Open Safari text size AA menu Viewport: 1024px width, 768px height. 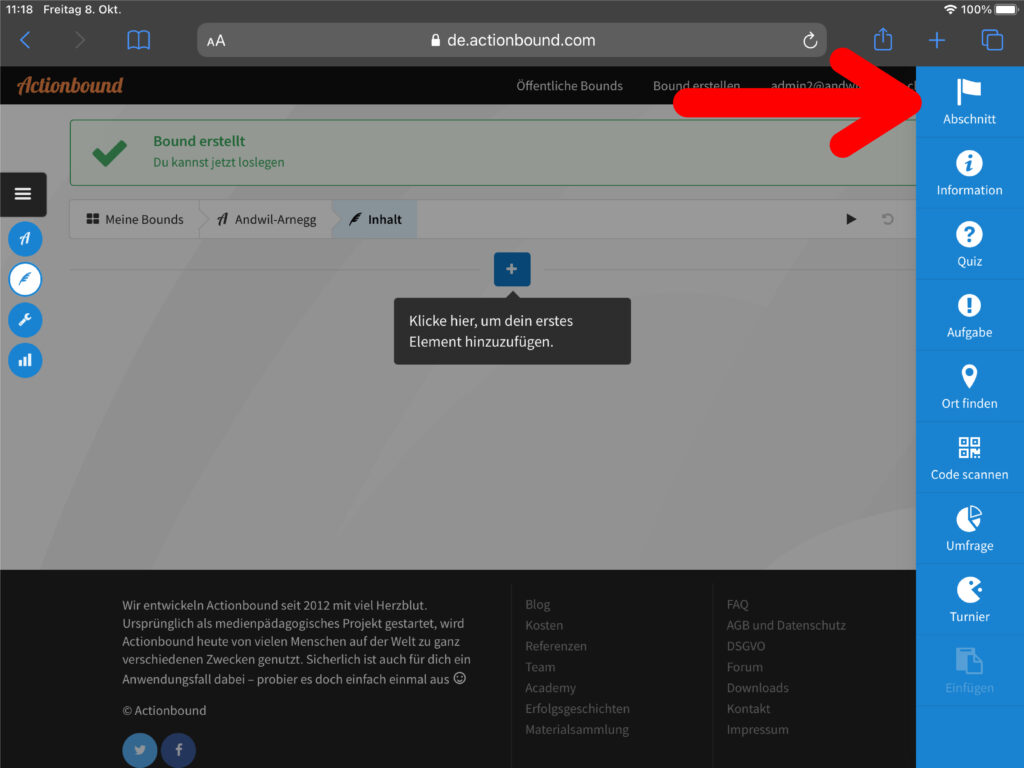(x=216, y=41)
